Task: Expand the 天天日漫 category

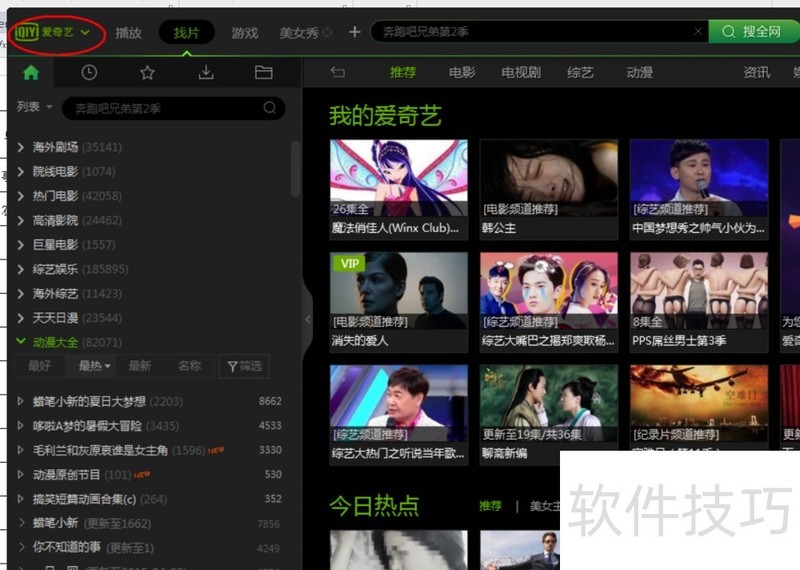Action: coord(21,318)
